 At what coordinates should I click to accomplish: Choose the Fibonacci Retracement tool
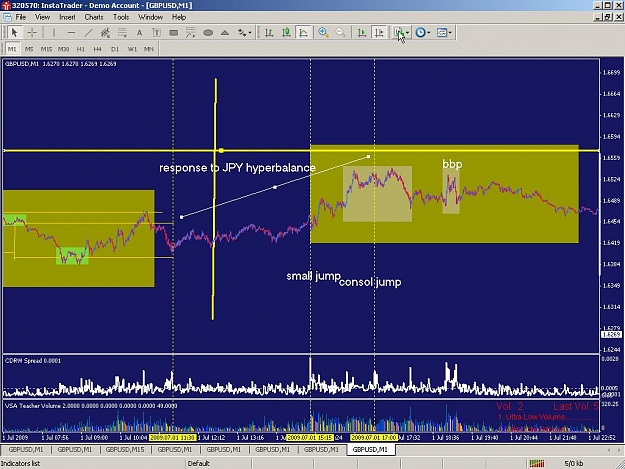point(122,33)
